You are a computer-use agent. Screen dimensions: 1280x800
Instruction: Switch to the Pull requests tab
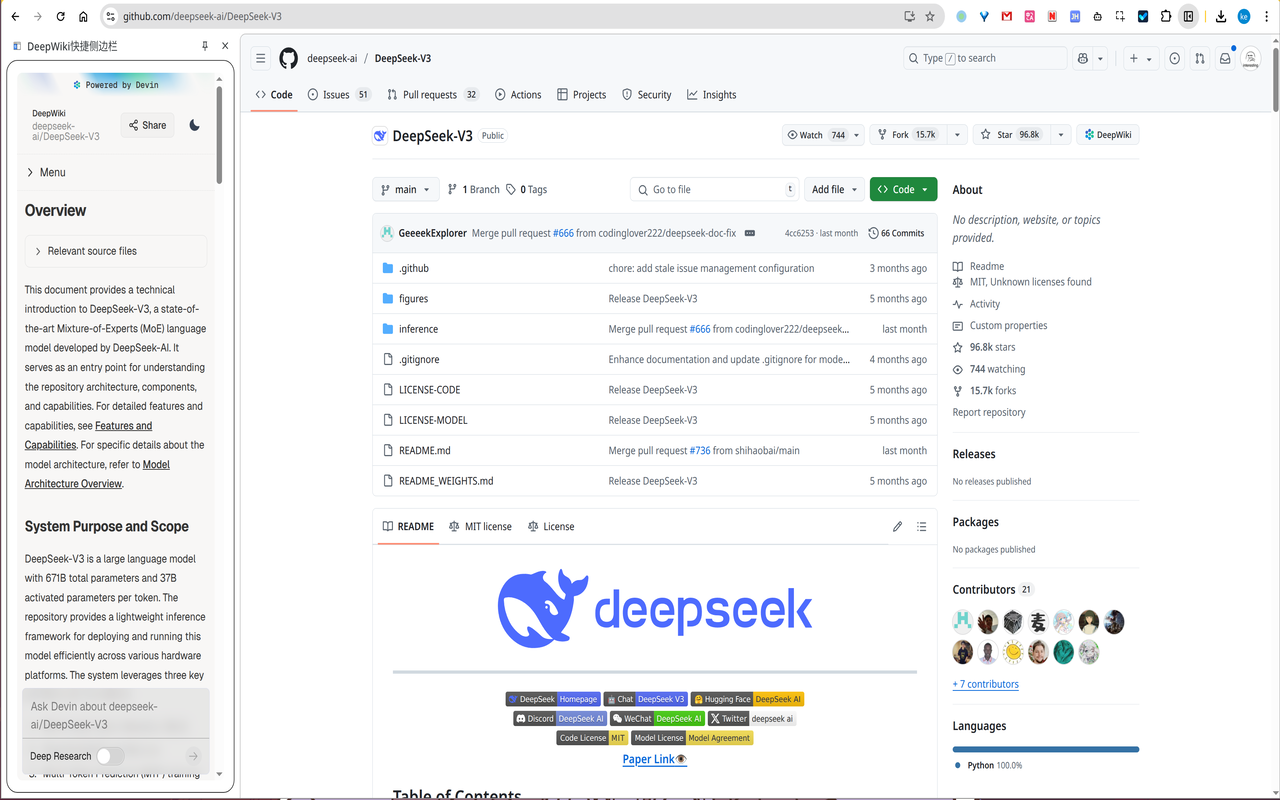[x=432, y=94]
